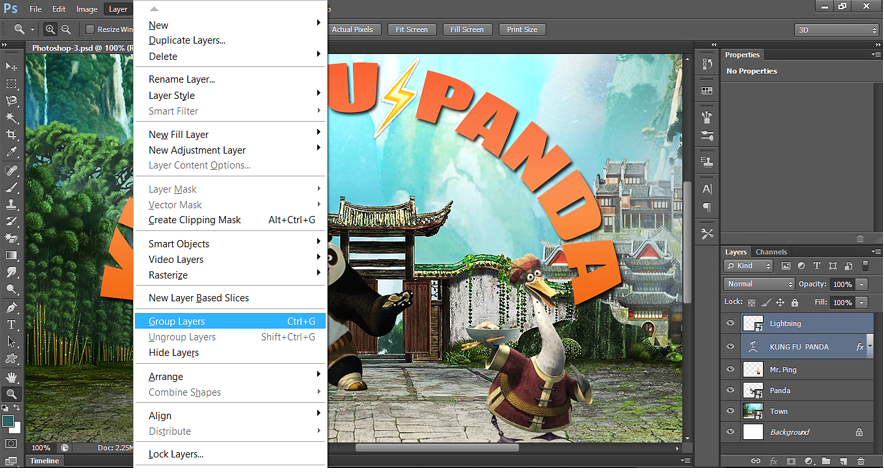Click the background color swatch
Viewport: 884px width, 474px height.
click(16, 429)
